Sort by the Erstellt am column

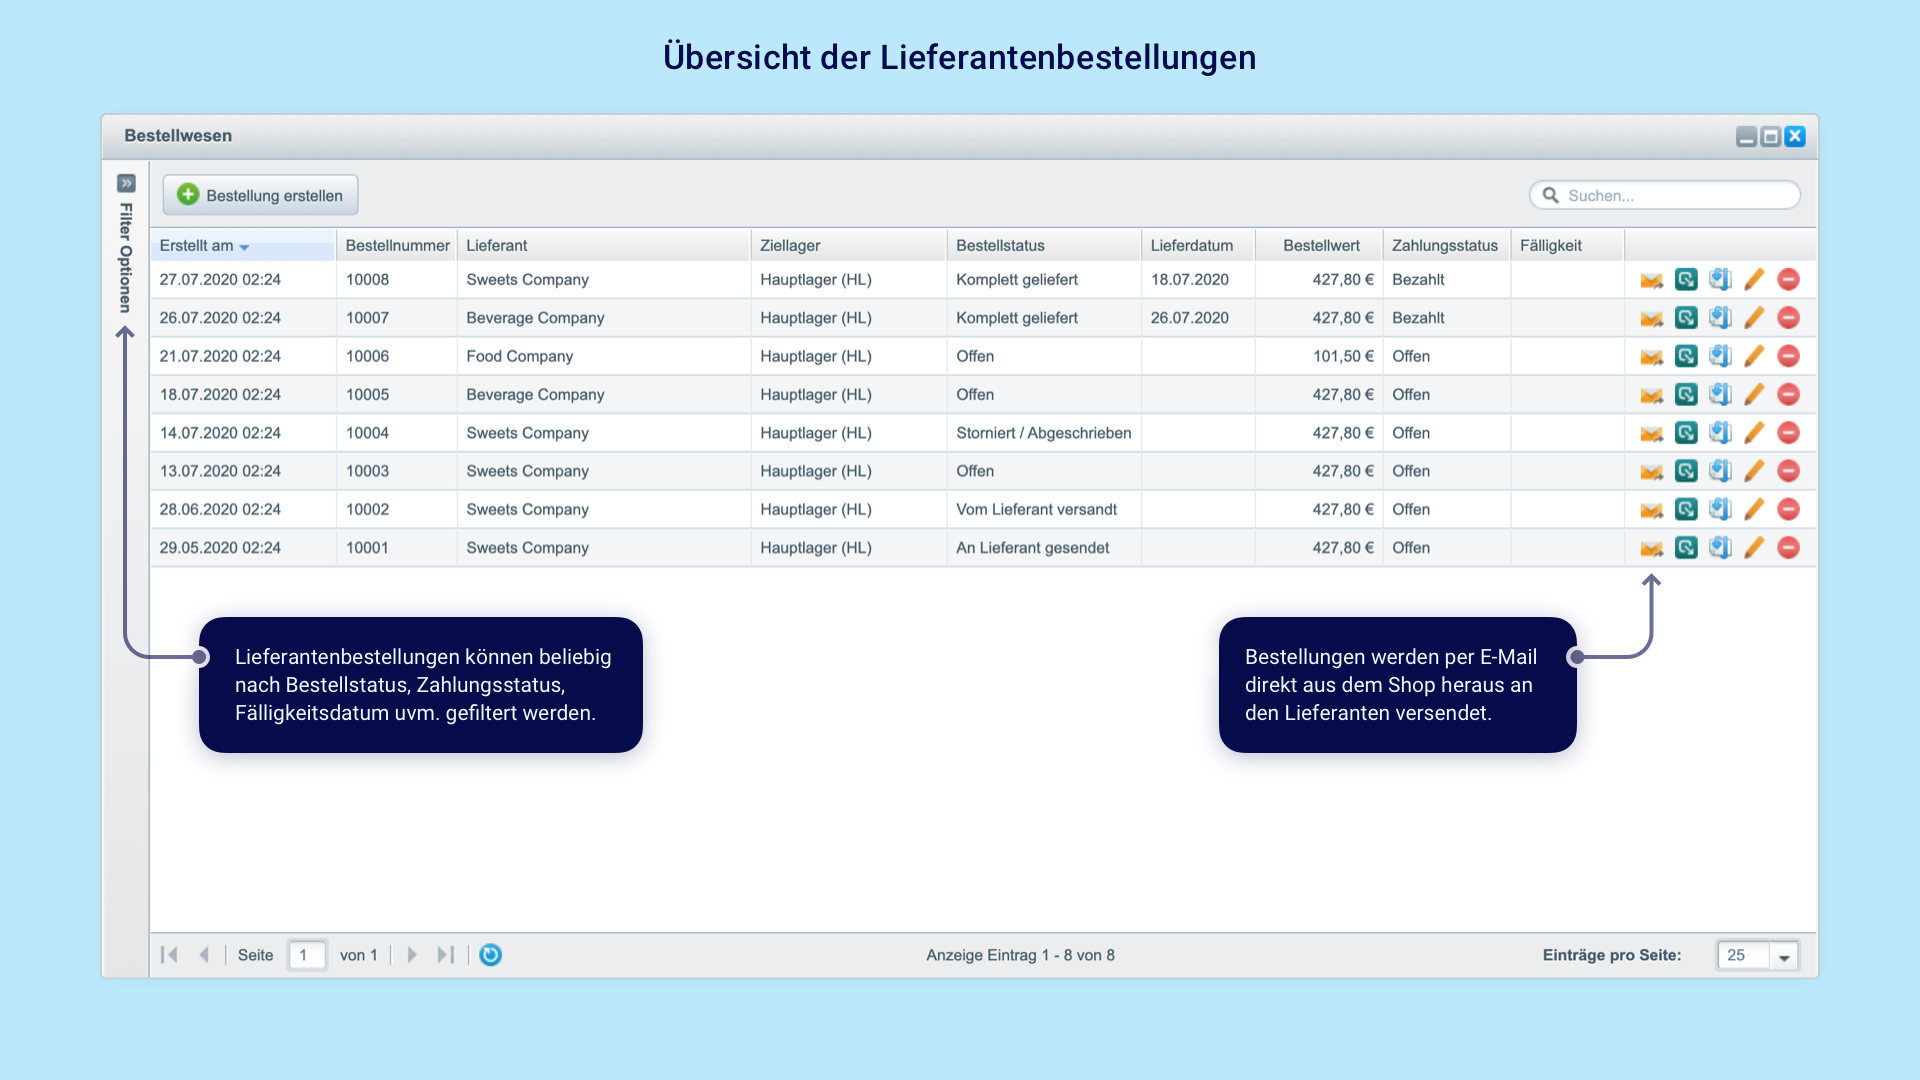(x=243, y=246)
